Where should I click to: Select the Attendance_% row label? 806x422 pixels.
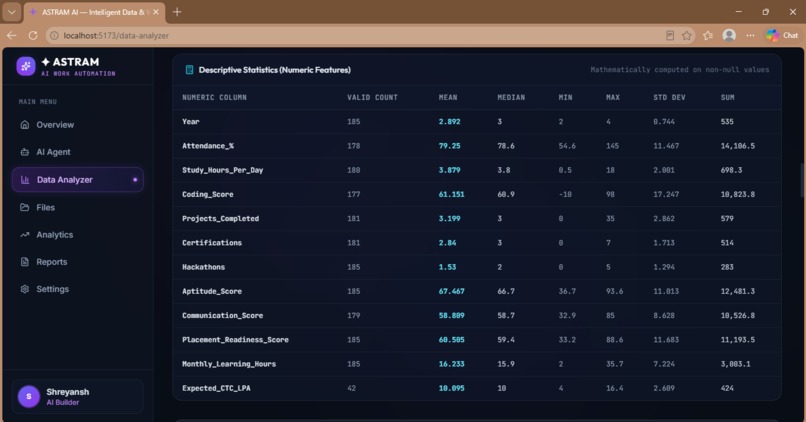point(208,146)
